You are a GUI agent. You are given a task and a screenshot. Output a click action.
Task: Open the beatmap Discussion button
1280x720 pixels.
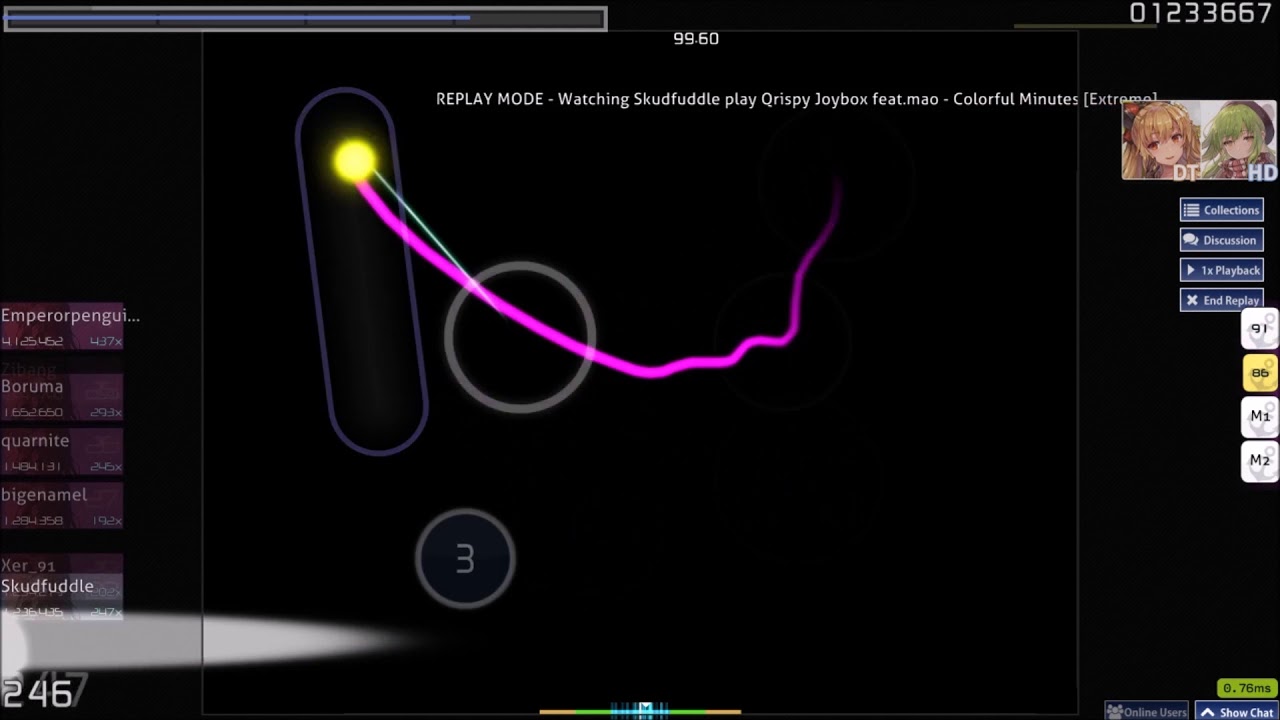coord(1221,240)
